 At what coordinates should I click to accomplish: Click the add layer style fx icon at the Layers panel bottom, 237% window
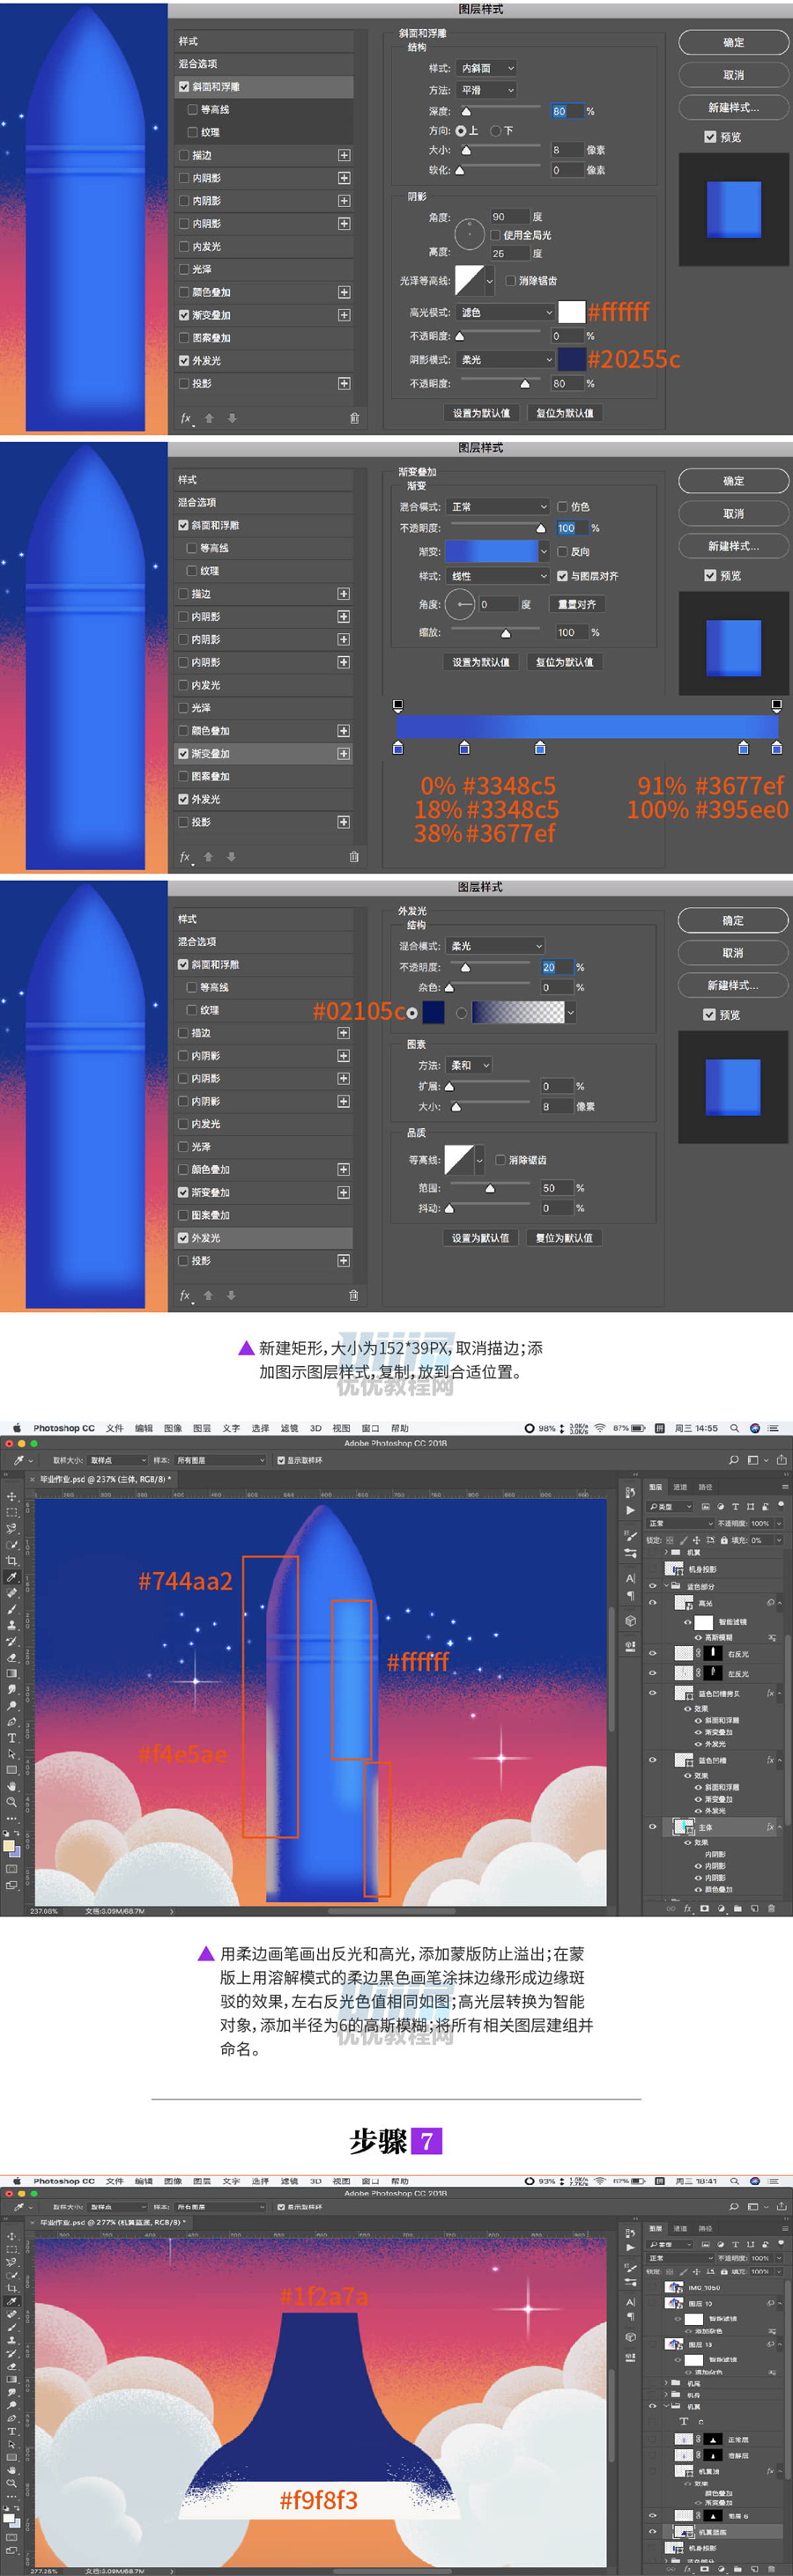(687, 1908)
